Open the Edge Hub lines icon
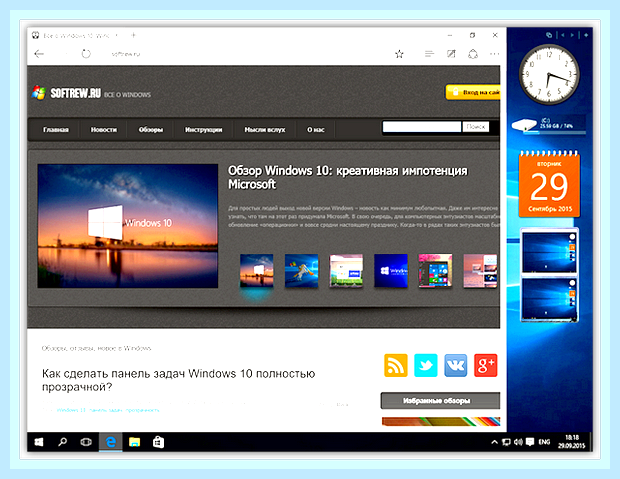620x479 pixels. (429, 53)
